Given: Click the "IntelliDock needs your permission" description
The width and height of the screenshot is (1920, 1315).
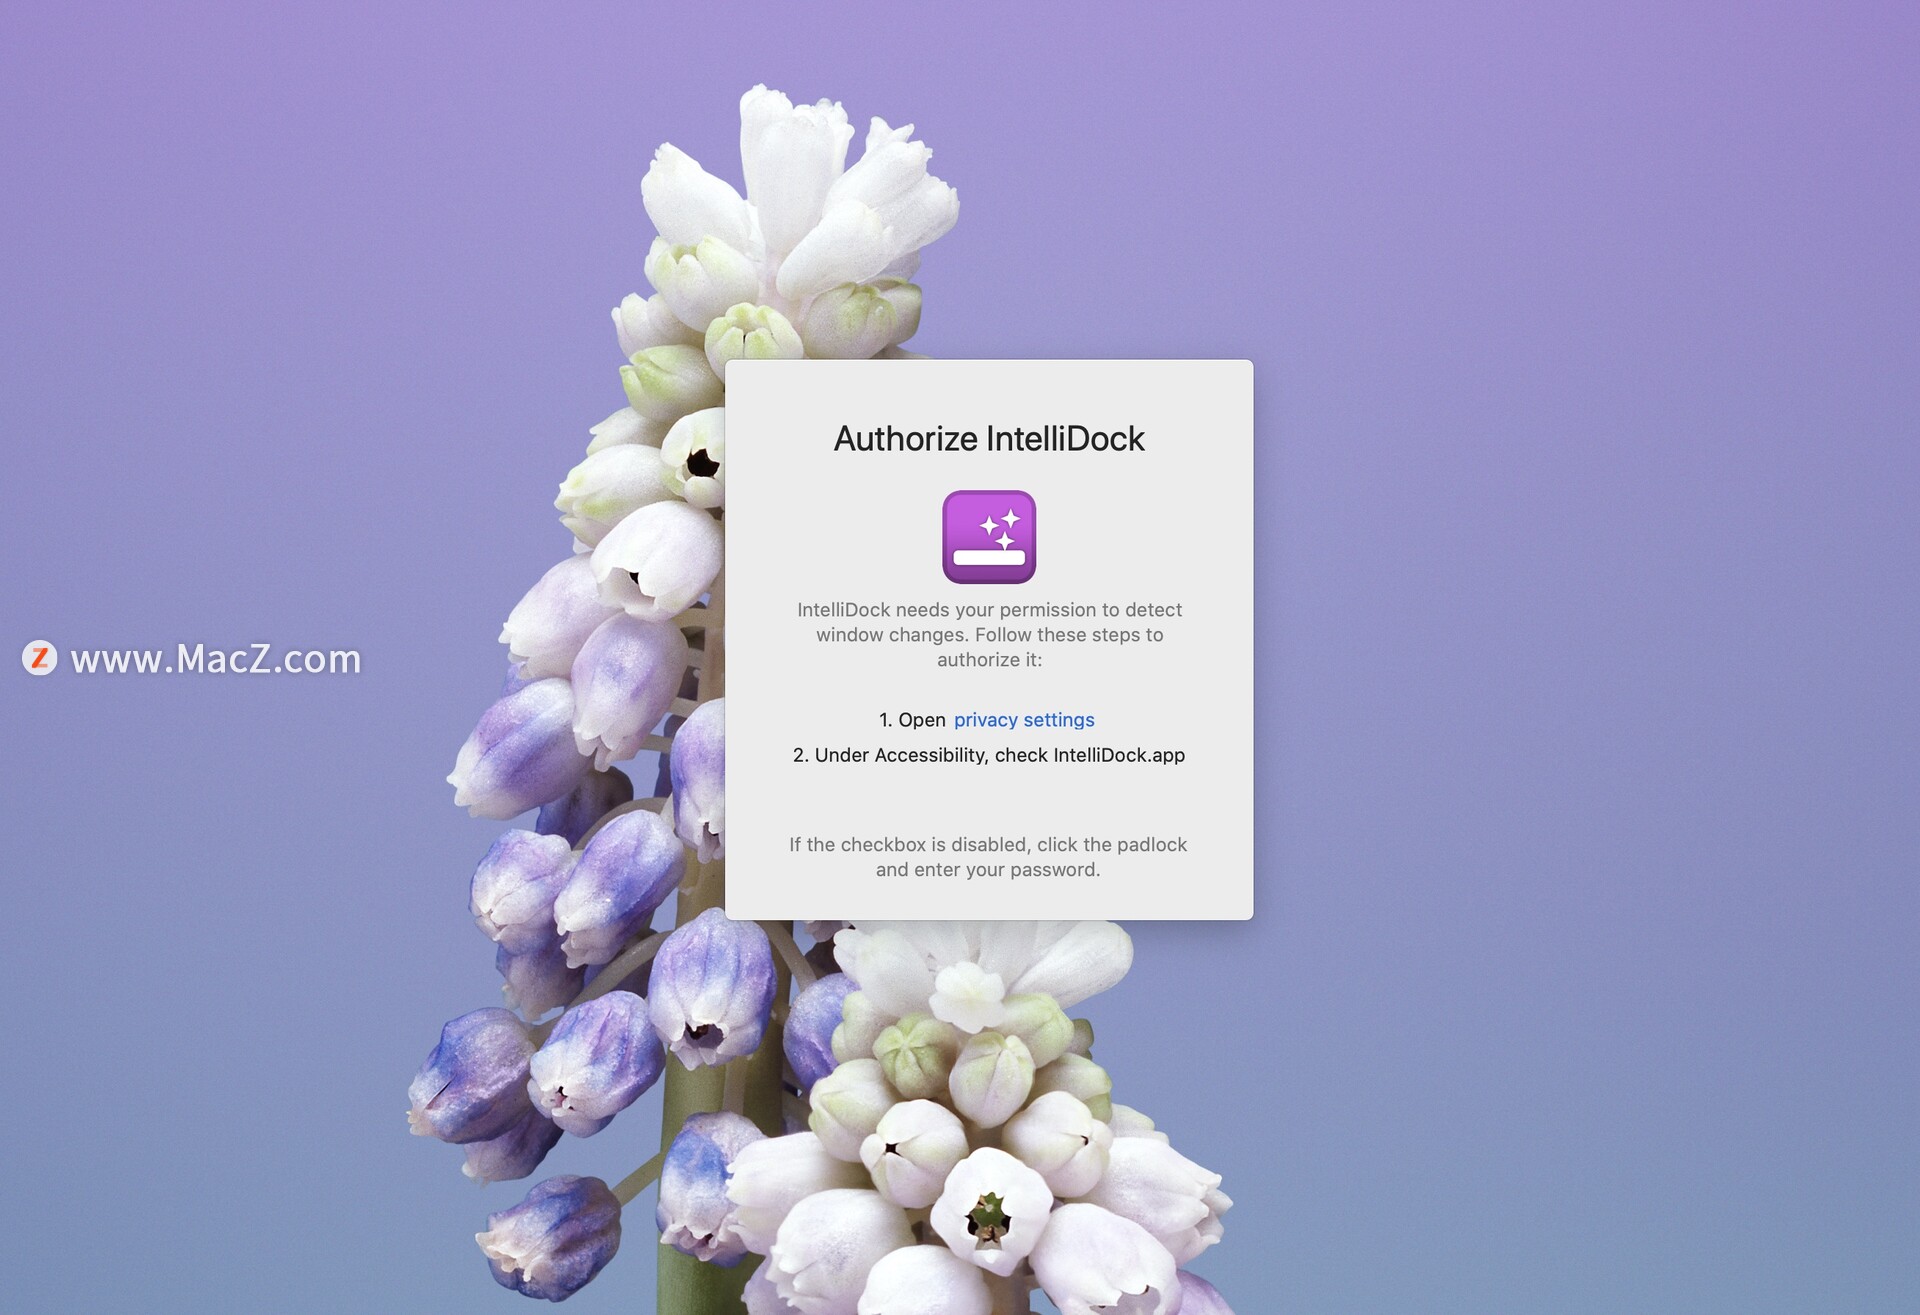Looking at the screenshot, I should click(x=989, y=634).
